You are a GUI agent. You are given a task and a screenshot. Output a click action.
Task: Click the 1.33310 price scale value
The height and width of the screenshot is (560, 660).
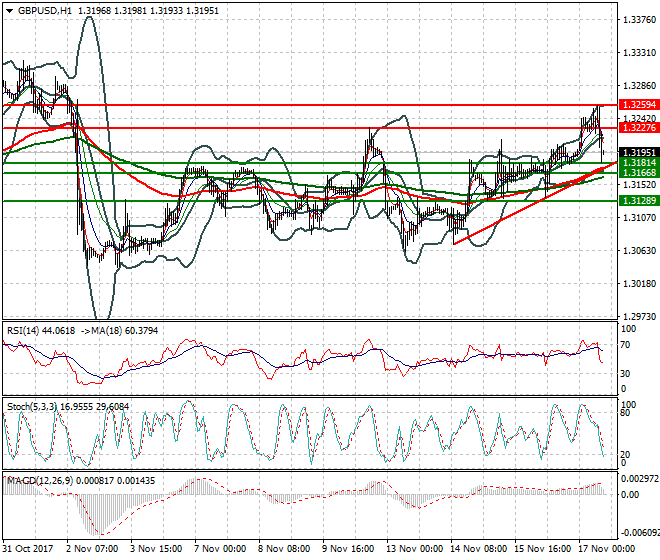(639, 53)
